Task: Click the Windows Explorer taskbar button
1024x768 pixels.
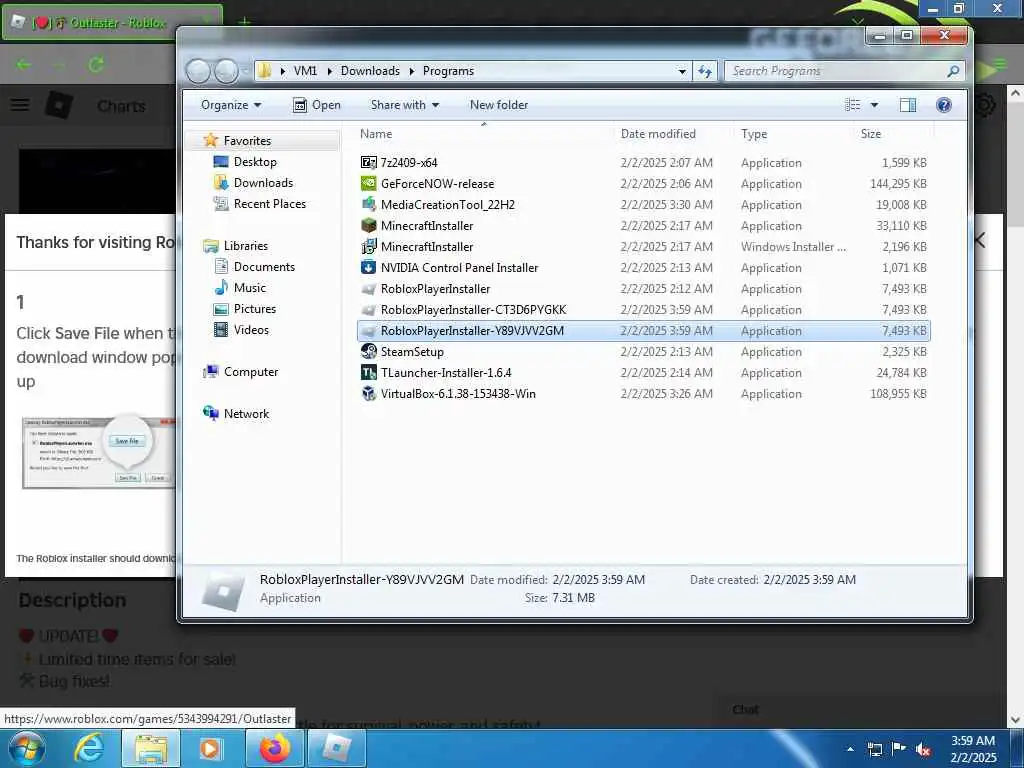Action: tap(151, 748)
